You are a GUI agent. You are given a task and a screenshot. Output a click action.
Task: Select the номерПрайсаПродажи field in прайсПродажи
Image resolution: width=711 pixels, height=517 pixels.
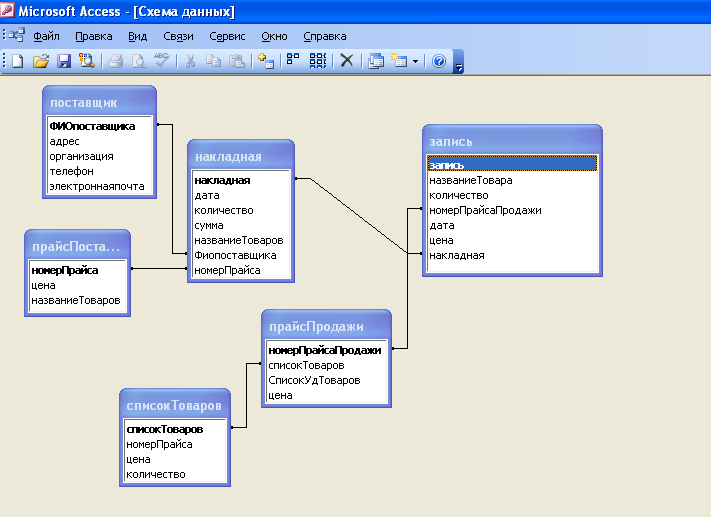pyautogui.click(x=325, y=350)
